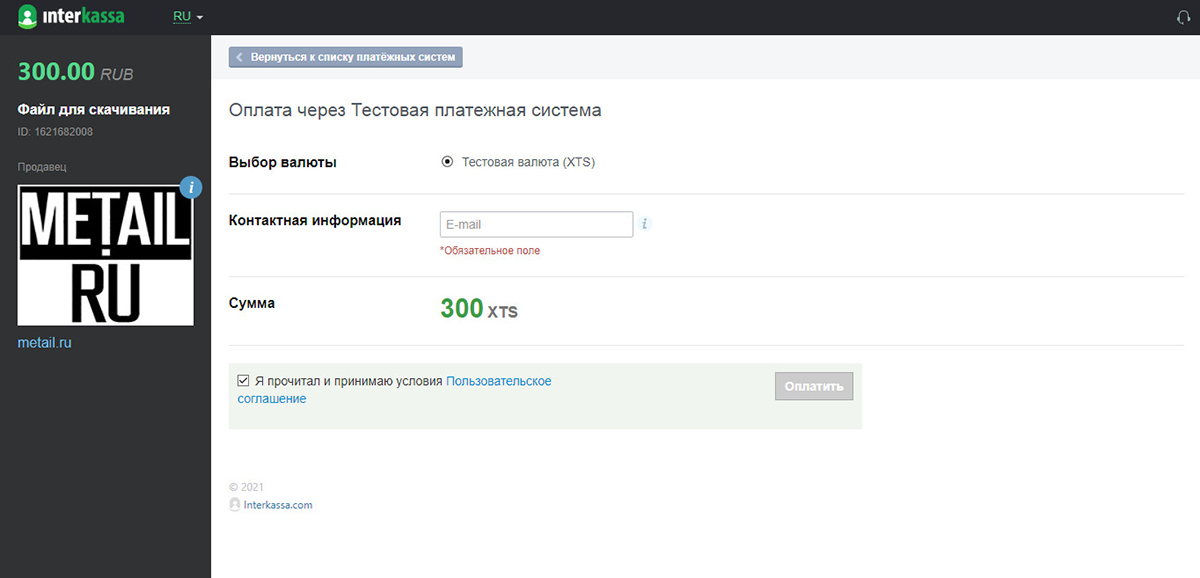
Task: Open Interkassa.com footer link
Action: 278,505
